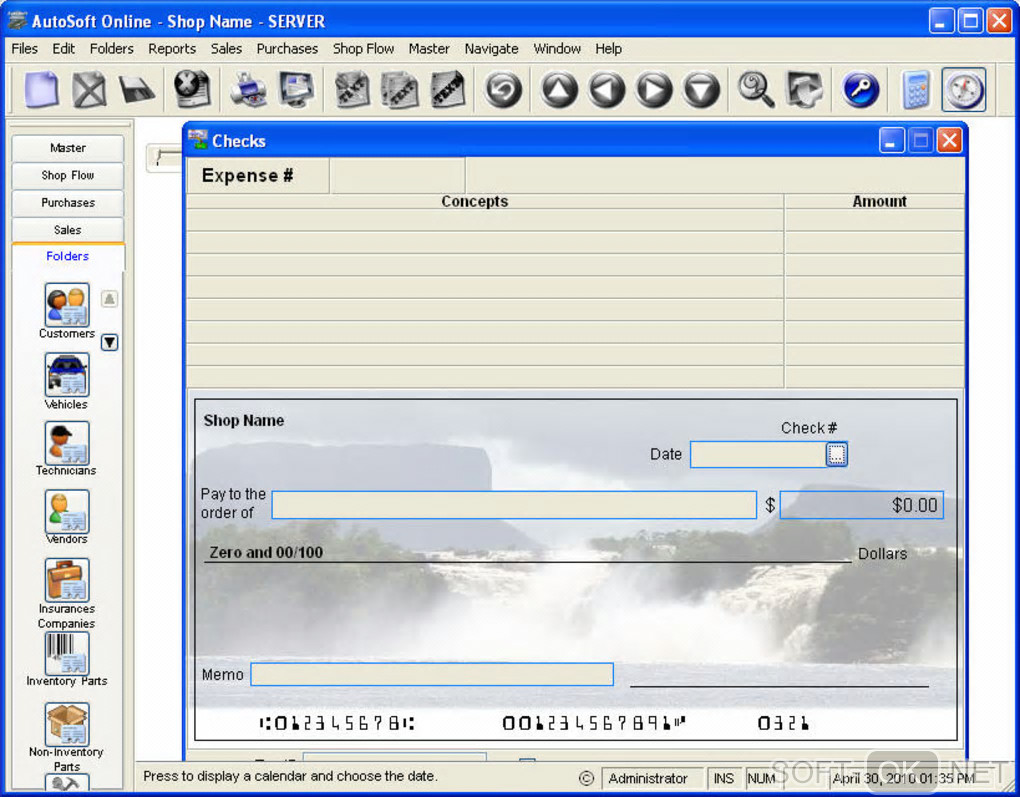The image size is (1020, 797).
Task: Open the Help menu
Action: click(608, 49)
